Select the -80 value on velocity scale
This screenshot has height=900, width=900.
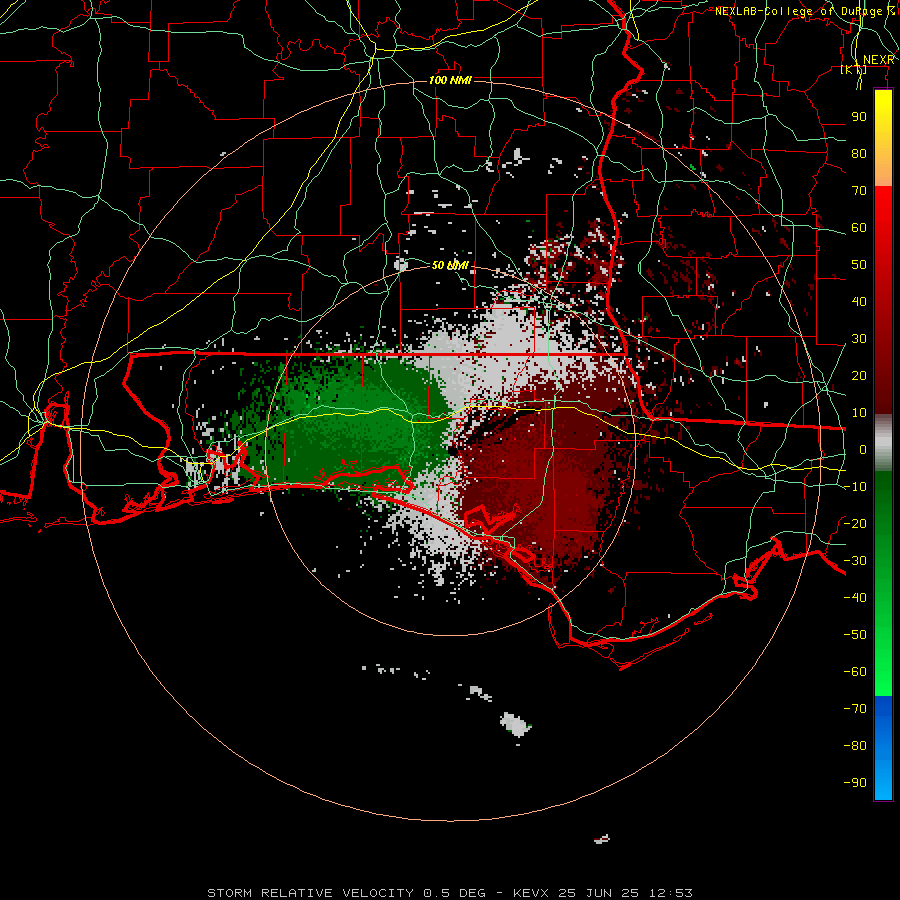(855, 746)
